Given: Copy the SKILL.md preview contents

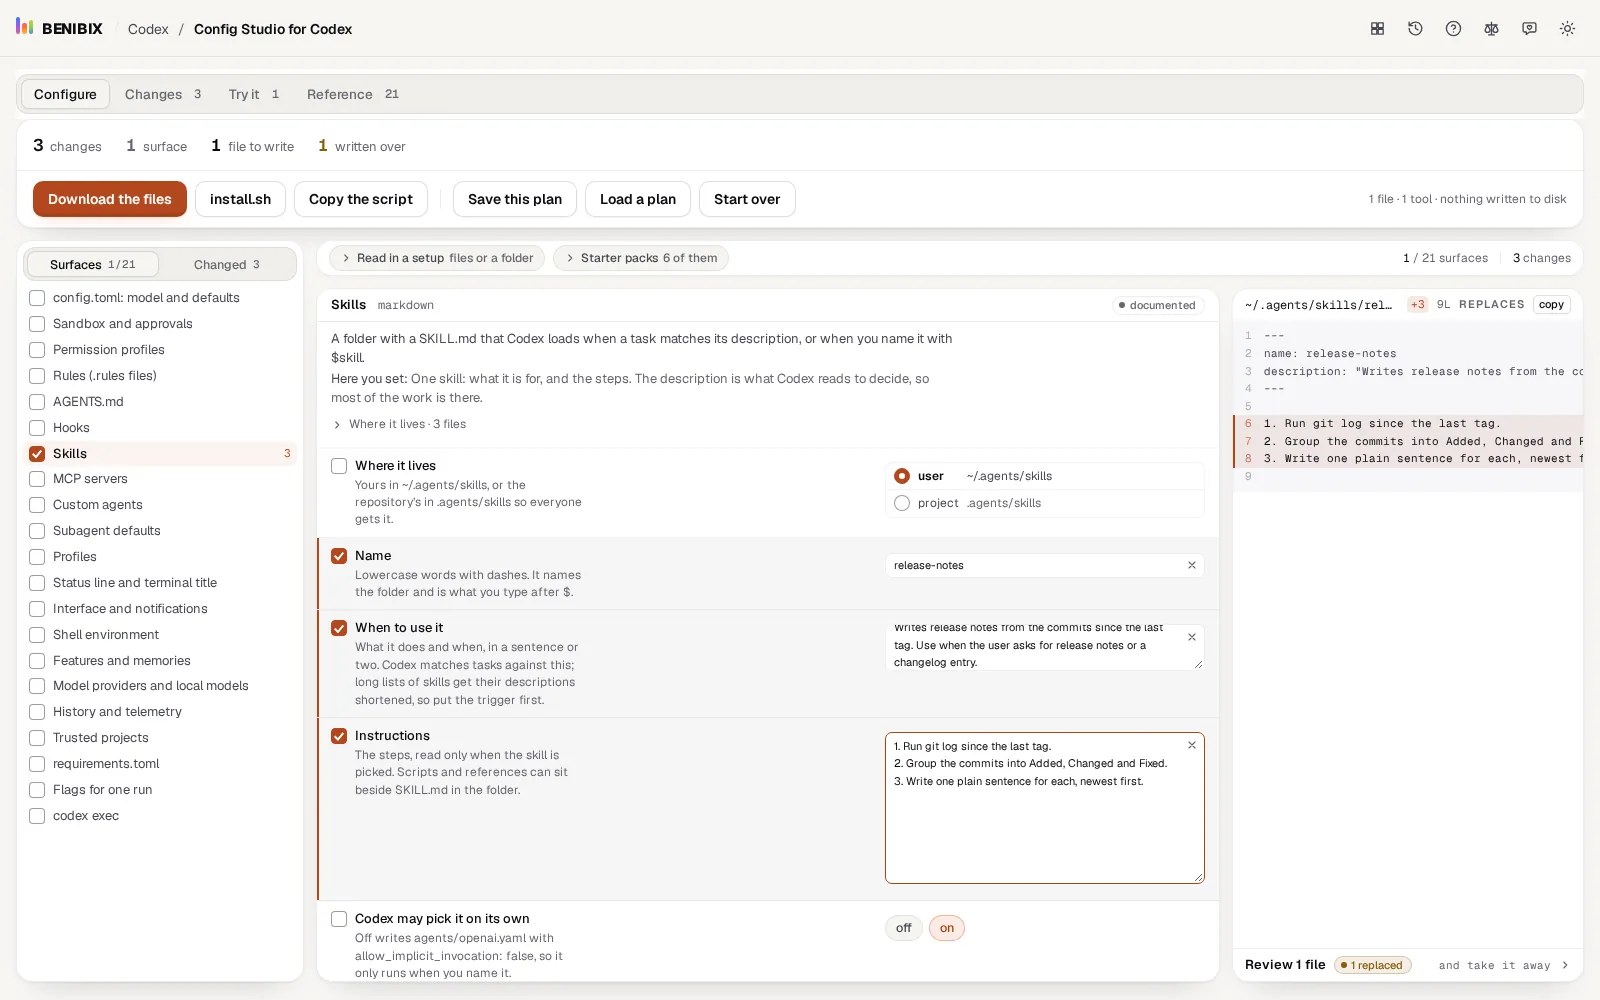Looking at the screenshot, I should pos(1551,305).
